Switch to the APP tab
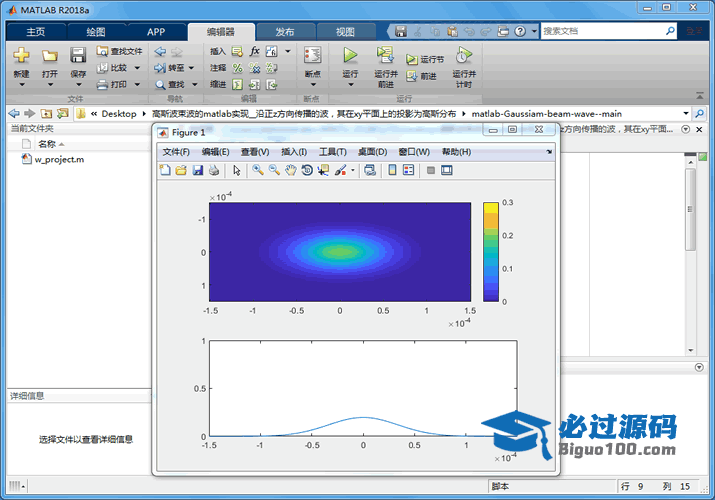 156,32
